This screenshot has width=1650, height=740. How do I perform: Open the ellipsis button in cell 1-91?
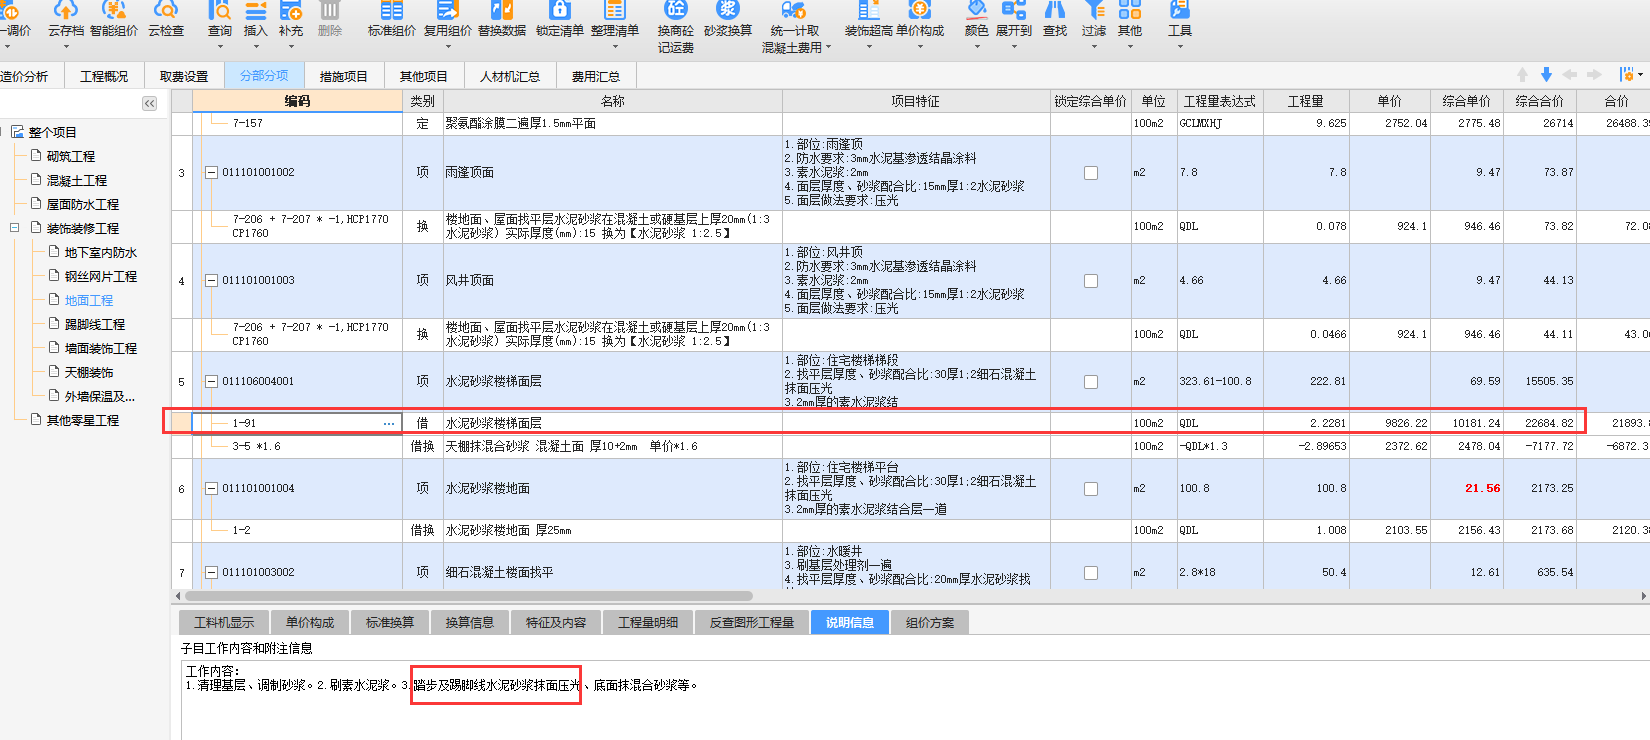coord(389,424)
